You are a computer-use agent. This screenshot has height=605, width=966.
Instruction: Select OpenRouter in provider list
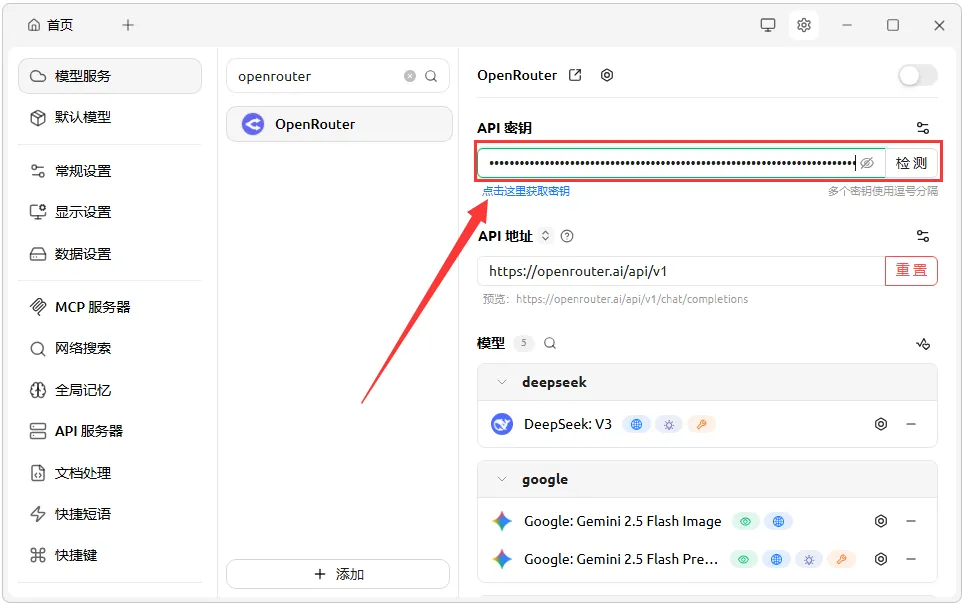coord(339,124)
